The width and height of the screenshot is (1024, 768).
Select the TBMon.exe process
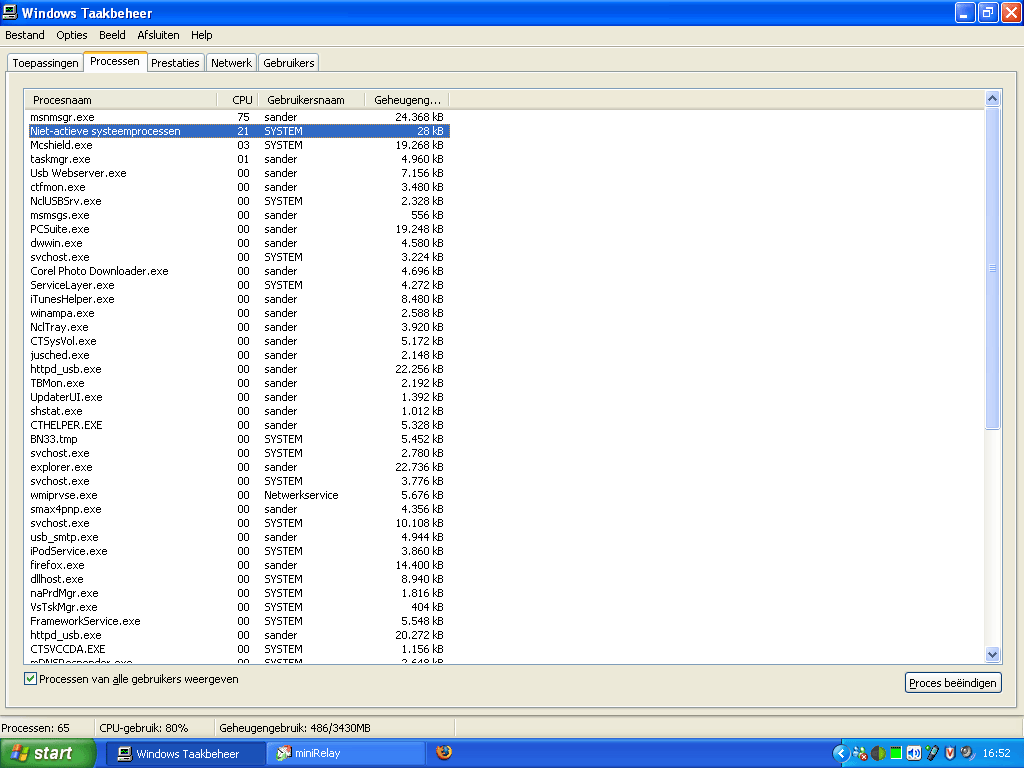[239, 383]
